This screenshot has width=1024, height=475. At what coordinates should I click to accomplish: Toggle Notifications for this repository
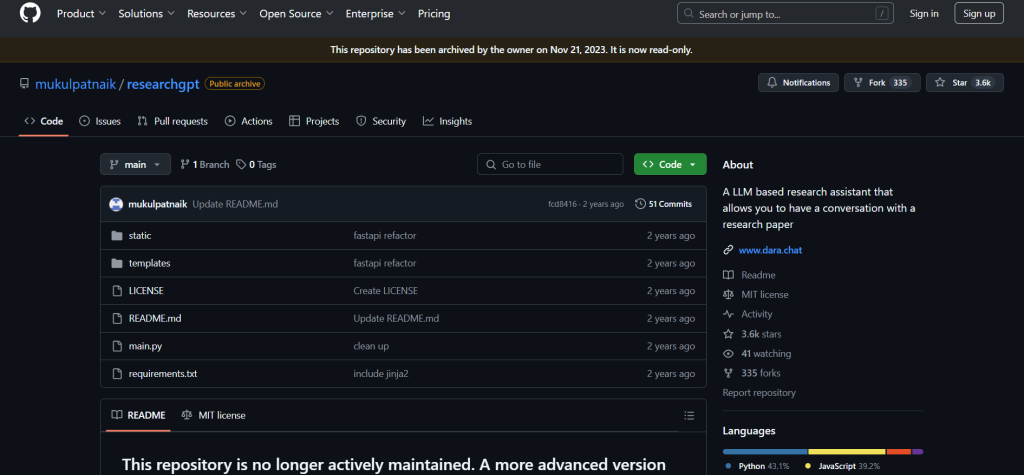(796, 83)
